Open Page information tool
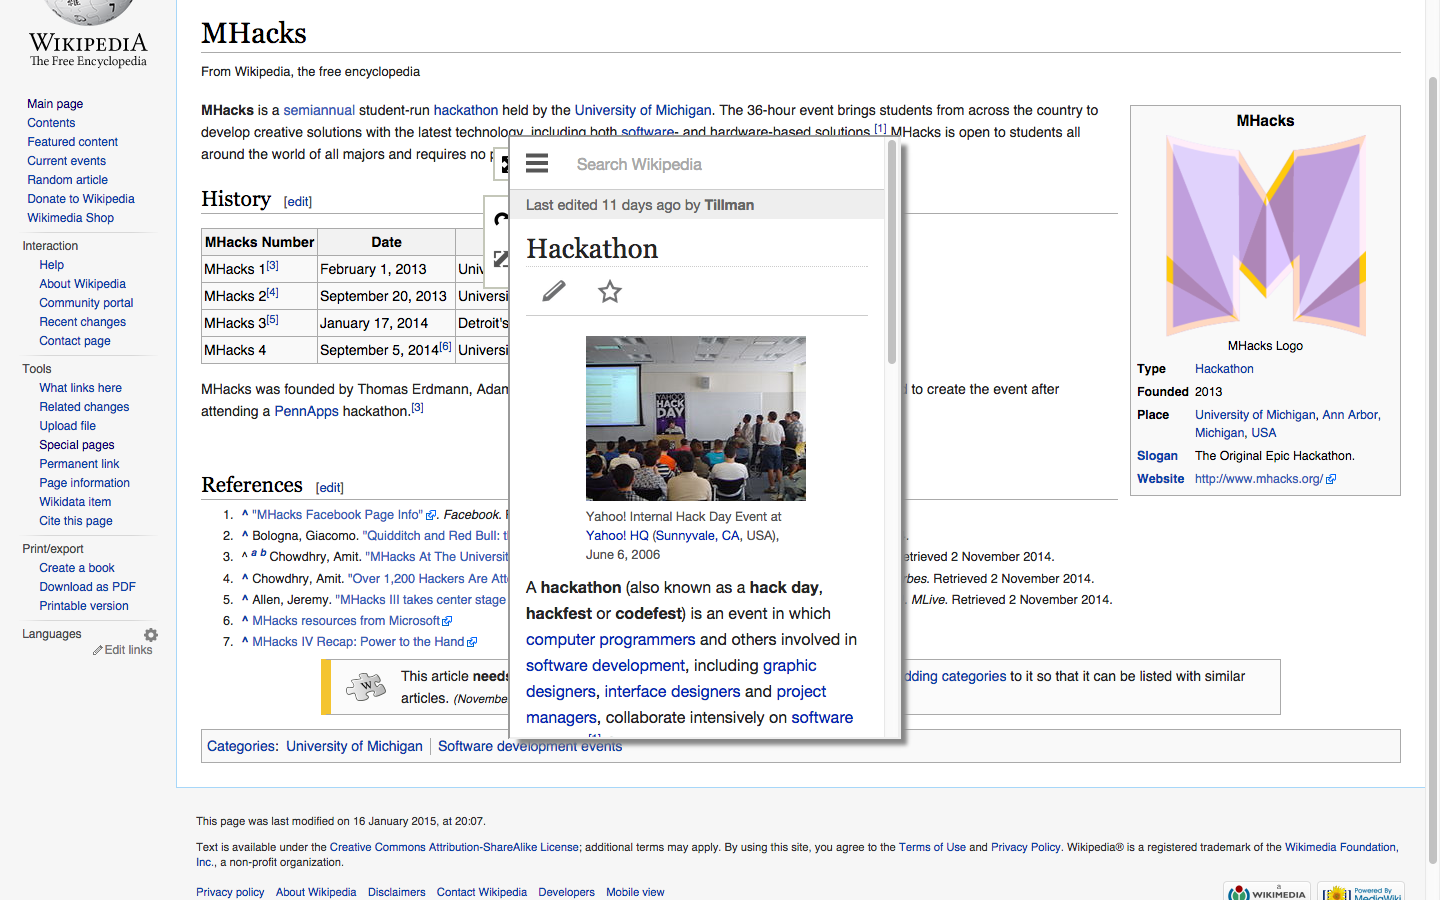 pos(84,483)
